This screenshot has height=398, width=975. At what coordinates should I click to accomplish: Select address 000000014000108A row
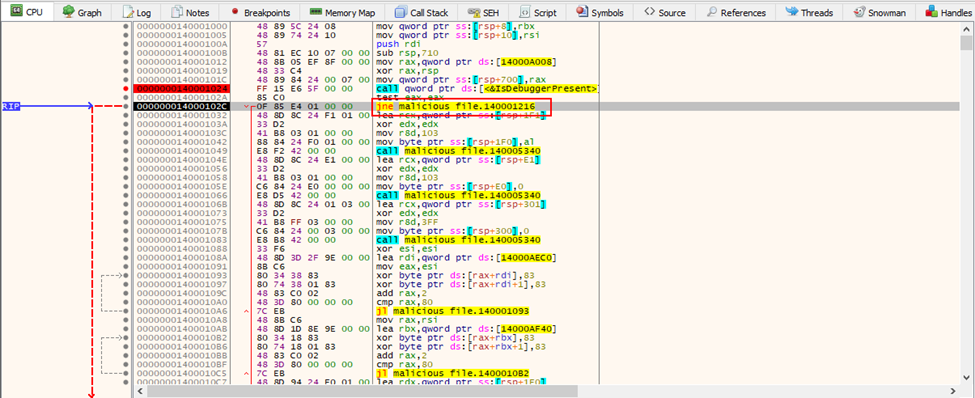click(182, 257)
